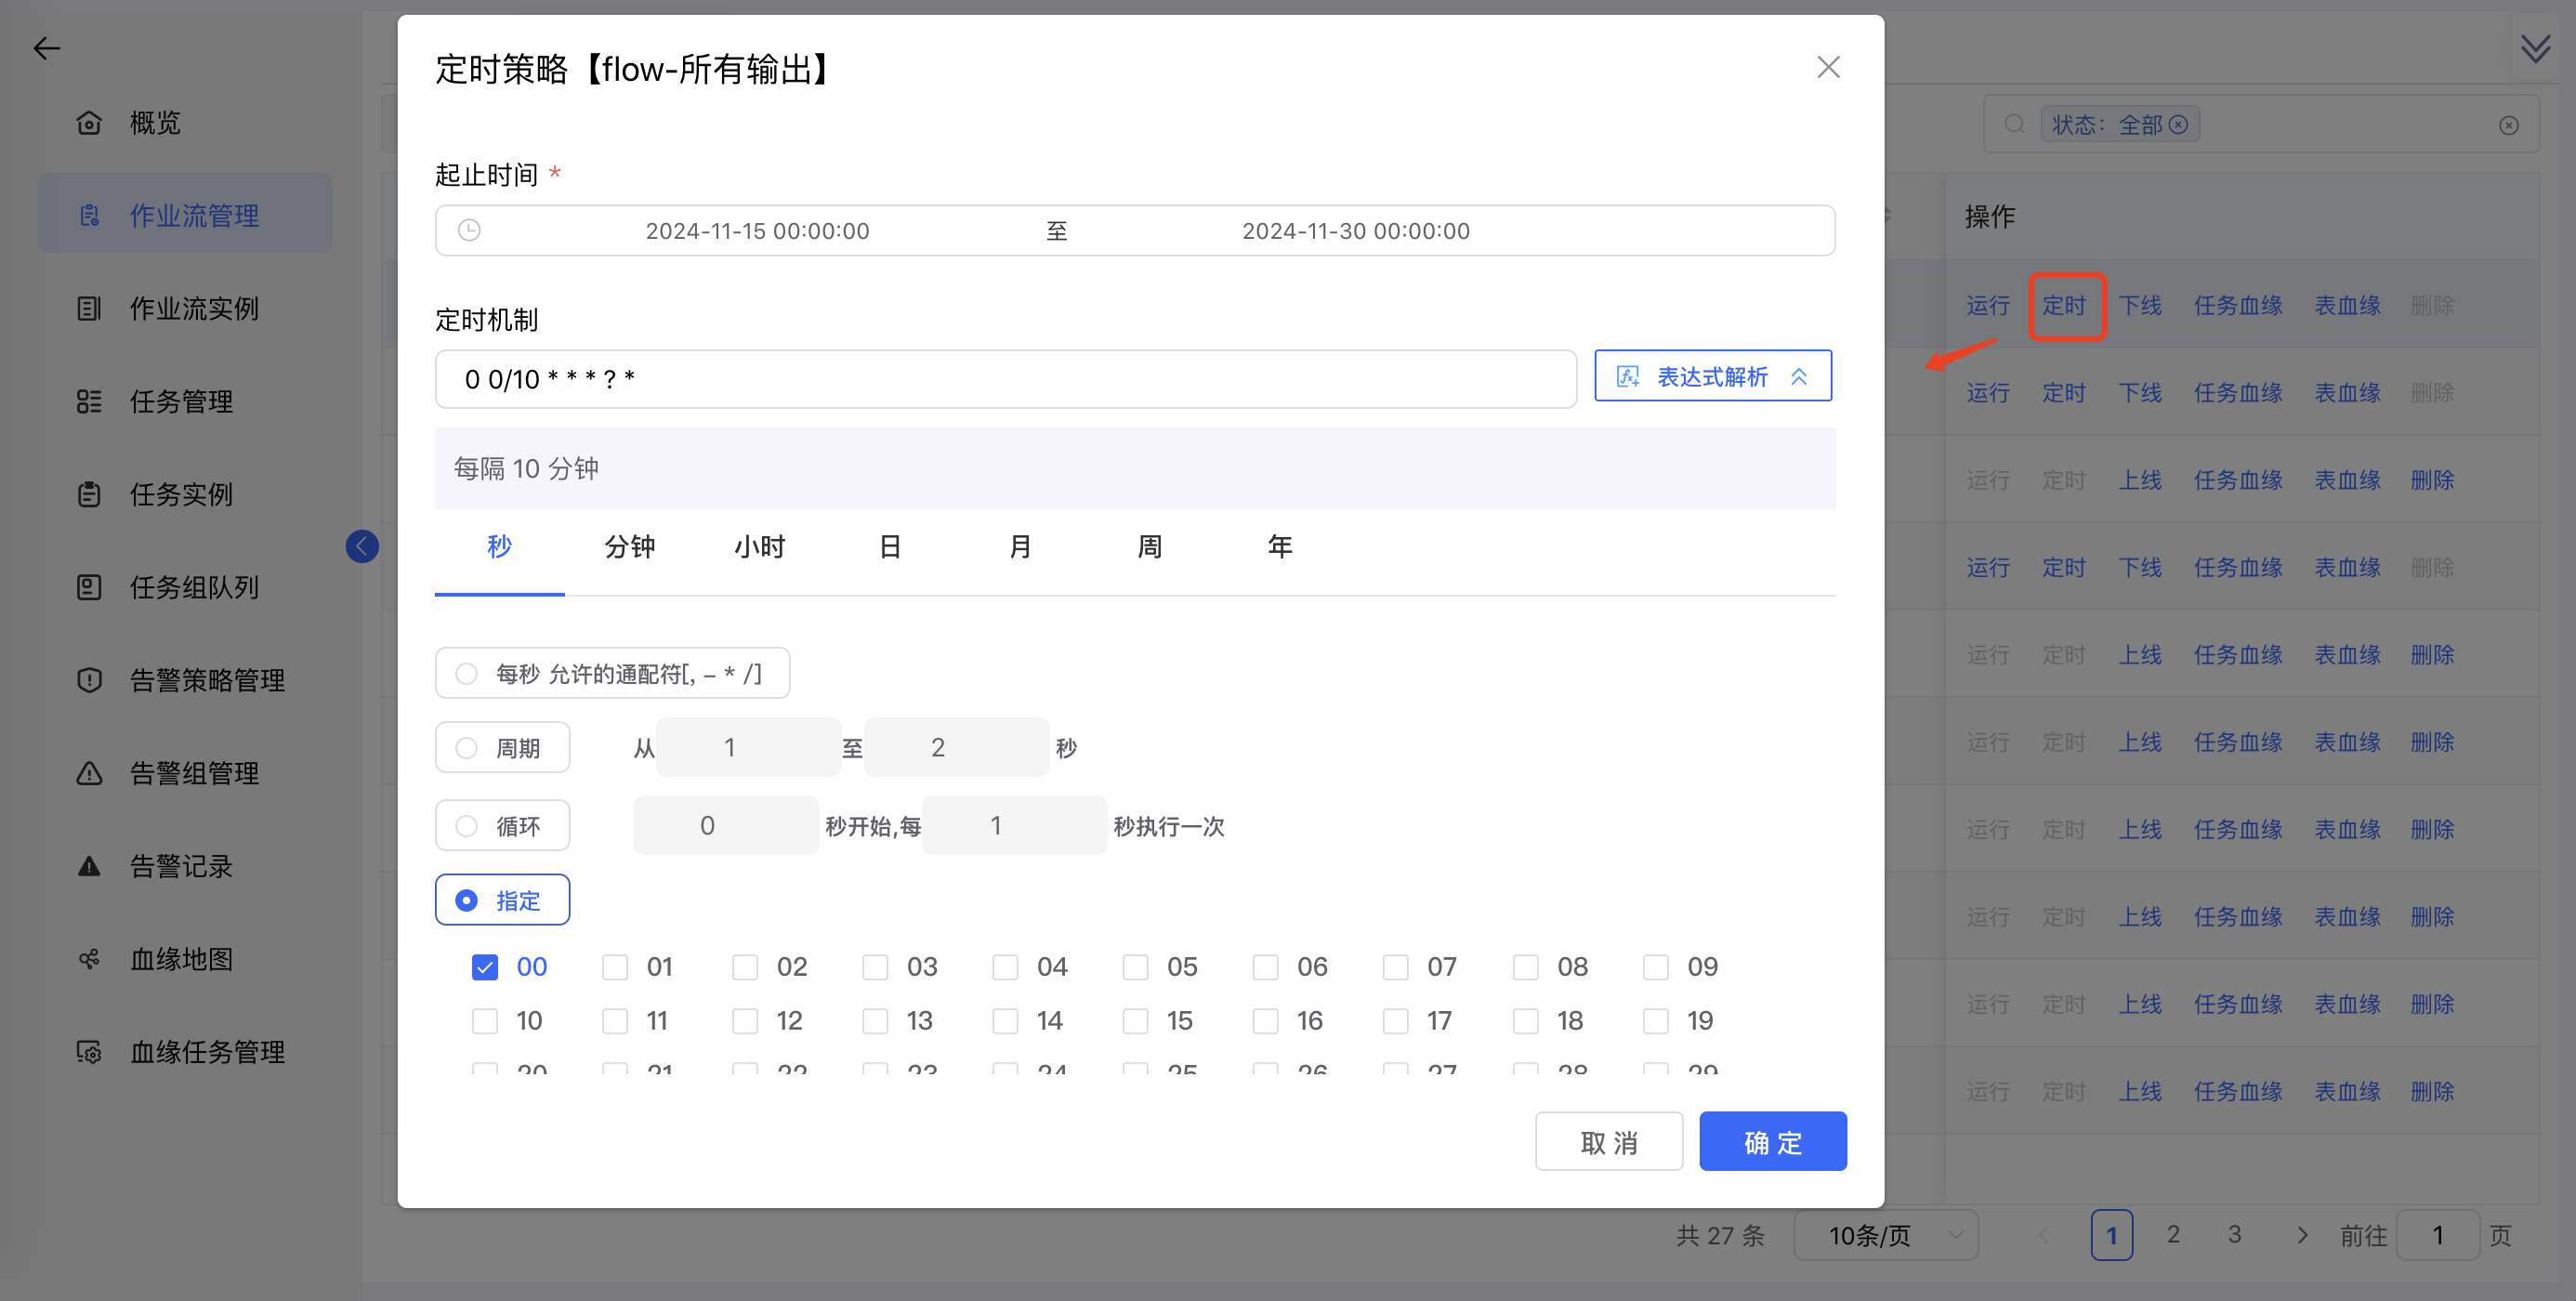Click the clock icon in the start time field
This screenshot has width=2576, height=1301.
click(470, 230)
